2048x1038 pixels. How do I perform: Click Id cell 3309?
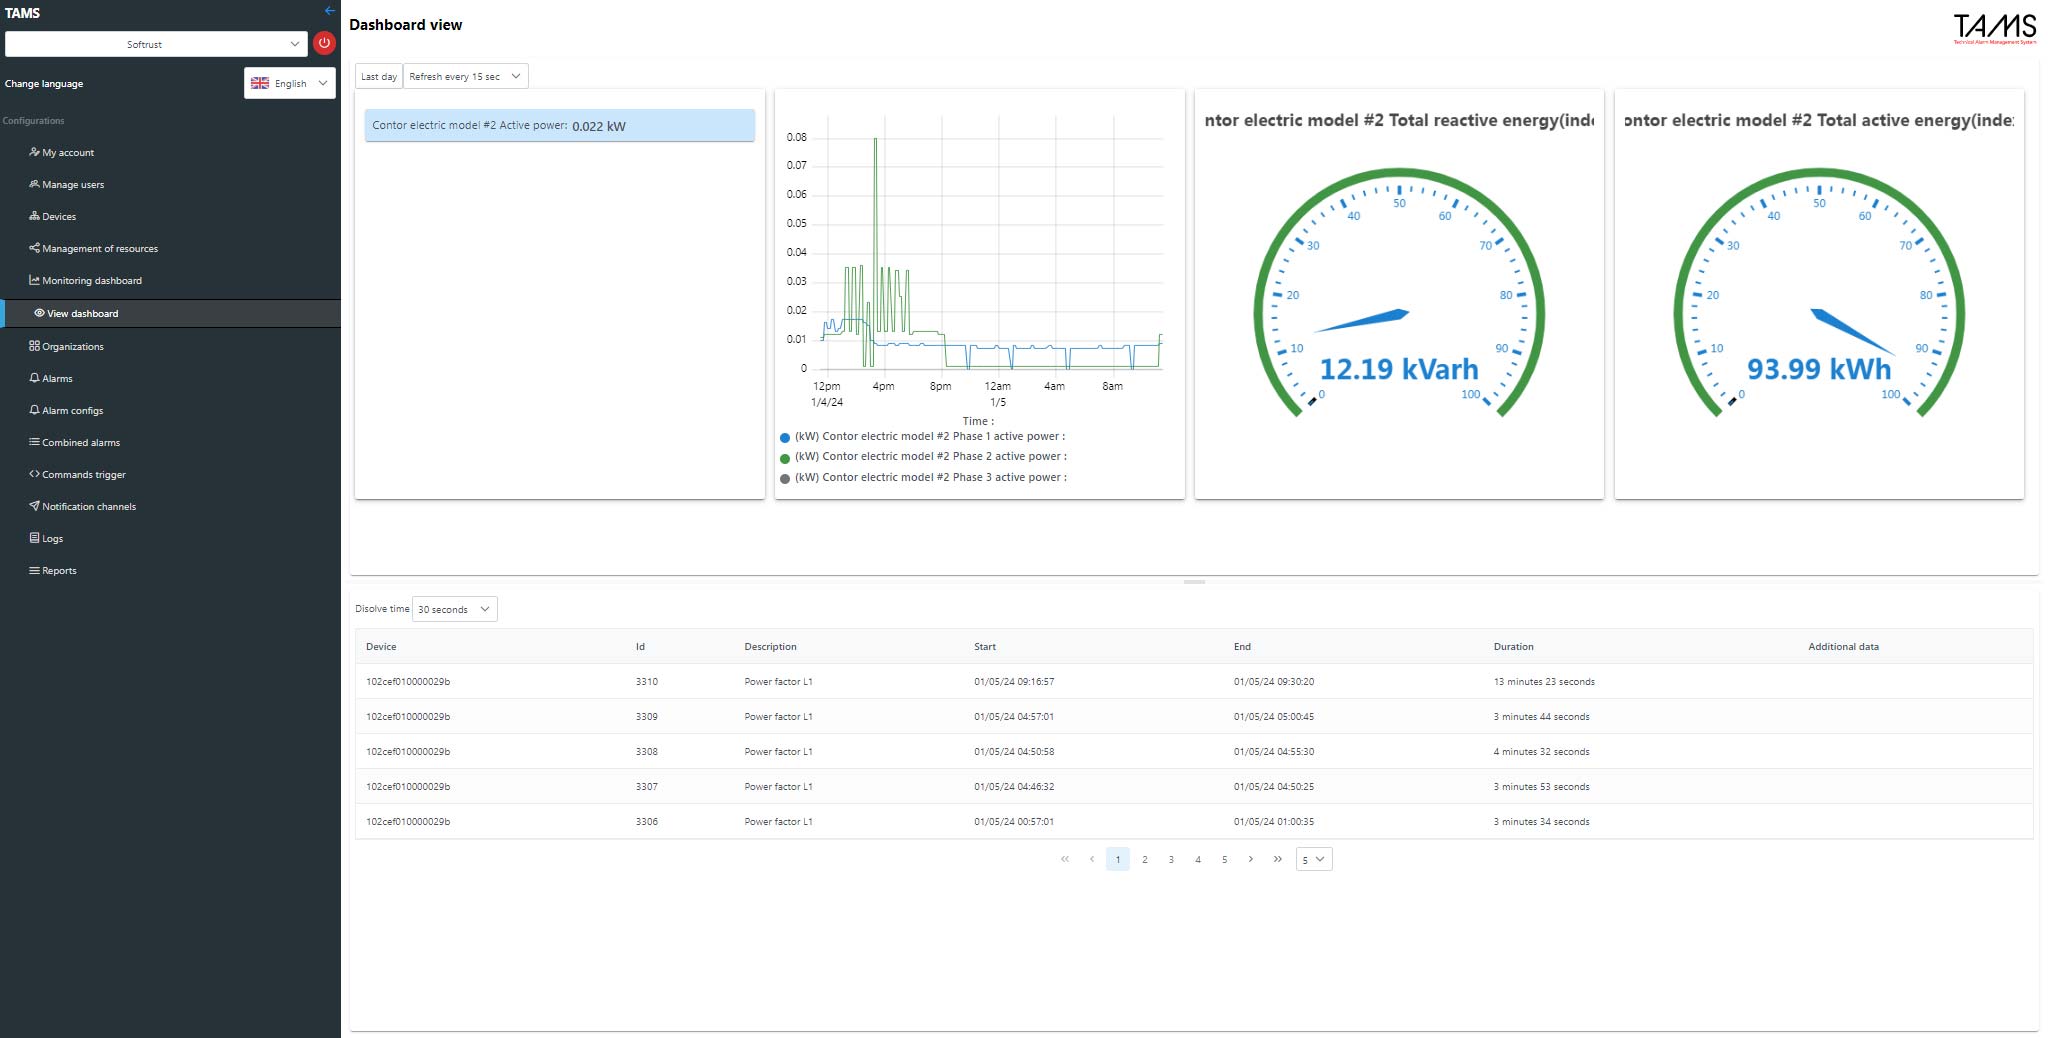tap(647, 717)
